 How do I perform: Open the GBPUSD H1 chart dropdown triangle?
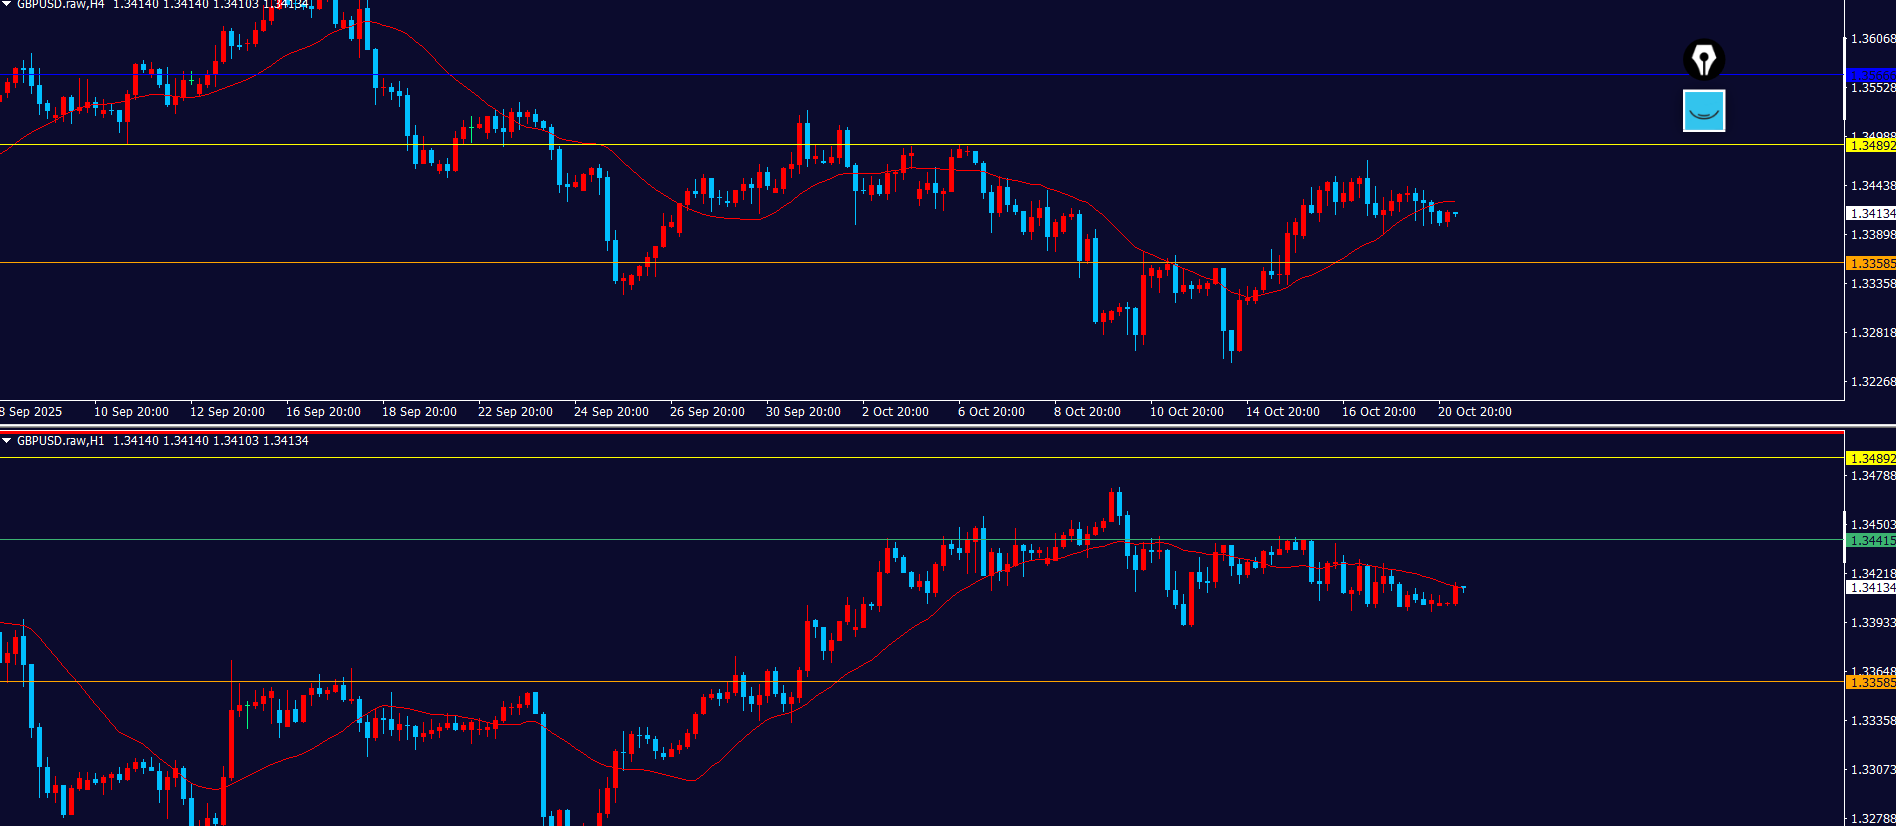pyautogui.click(x=6, y=441)
